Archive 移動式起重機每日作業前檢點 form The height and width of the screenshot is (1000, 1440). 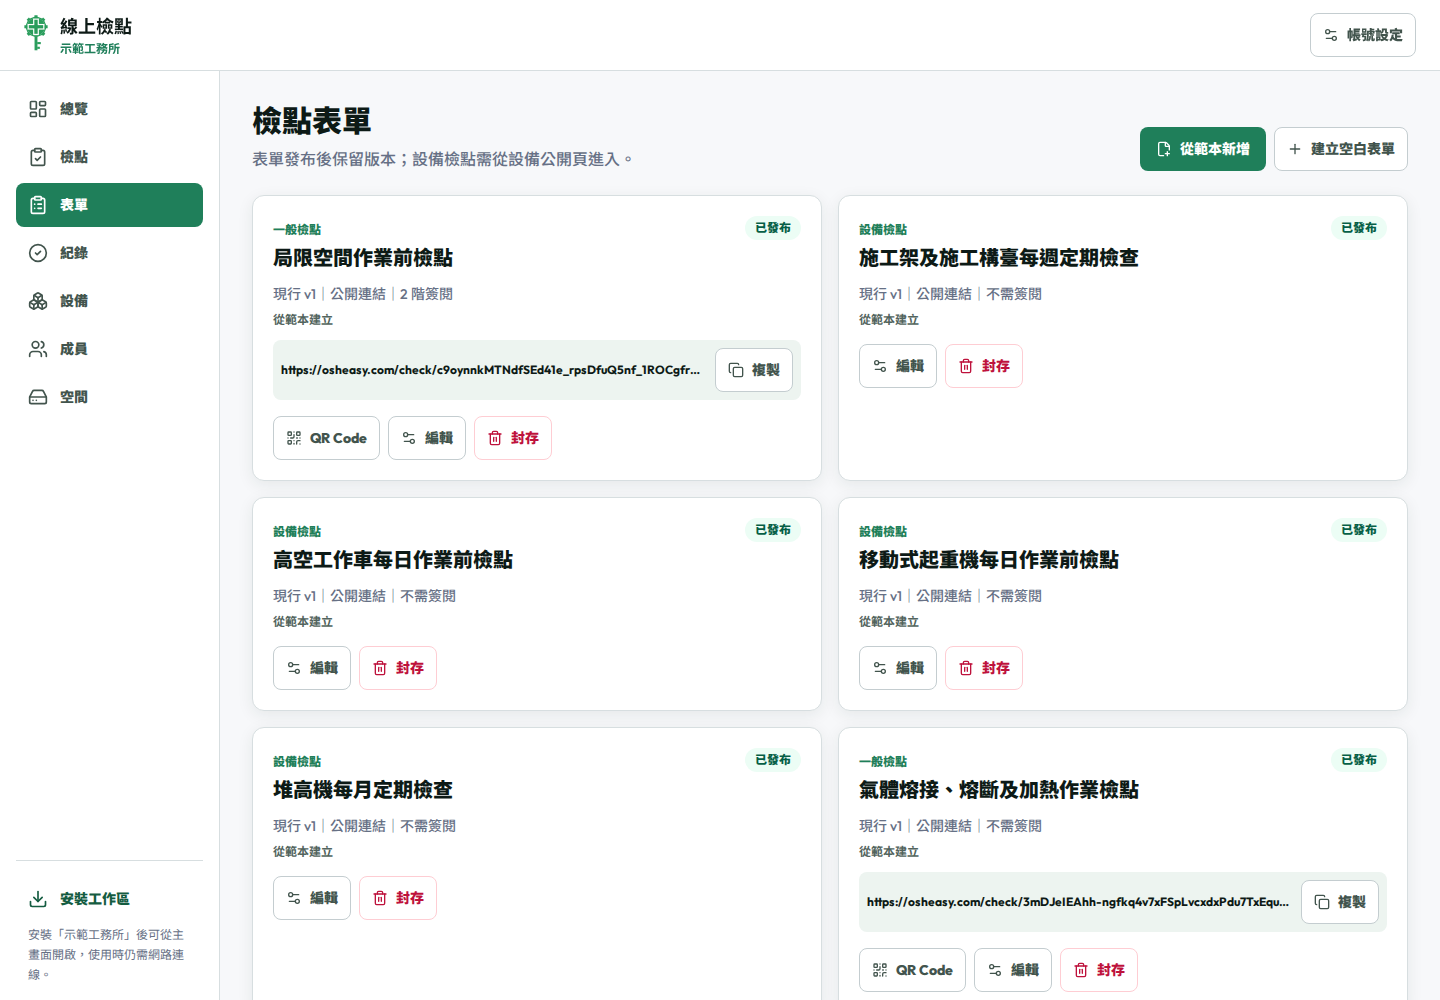984,668
